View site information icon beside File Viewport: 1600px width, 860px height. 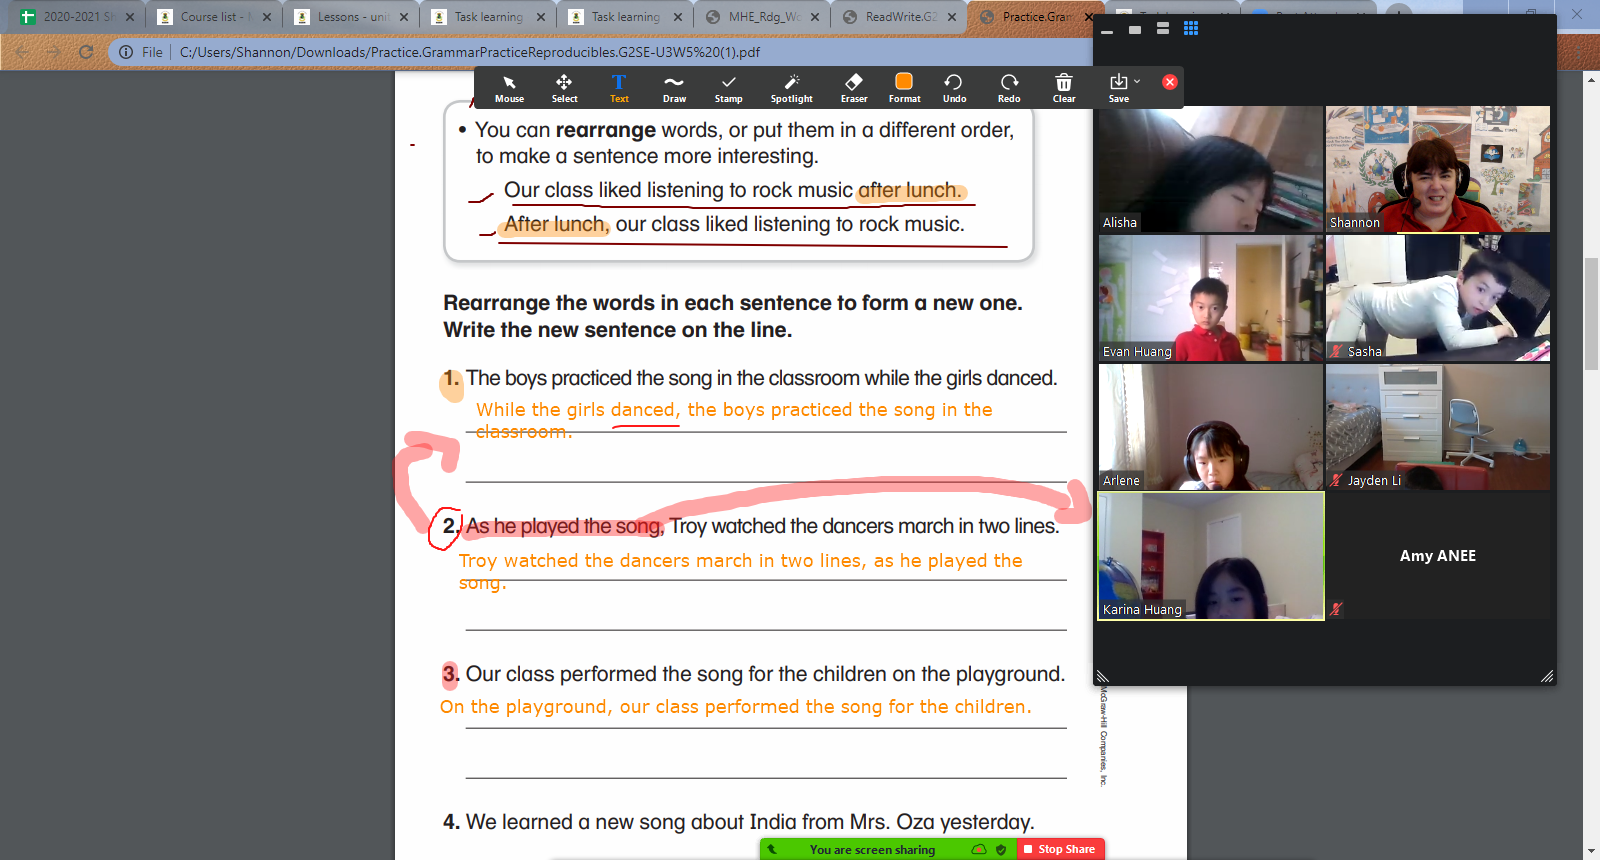pyautogui.click(x=126, y=52)
